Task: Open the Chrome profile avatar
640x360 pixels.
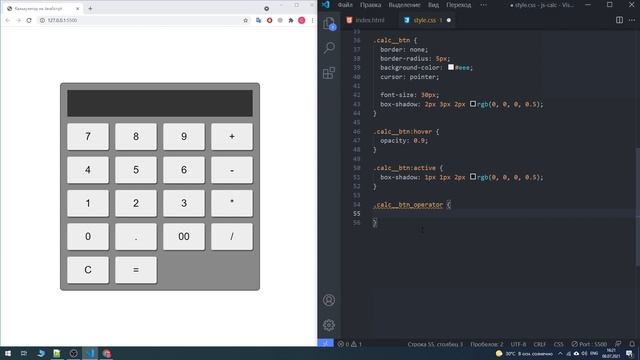Action: tap(302, 20)
